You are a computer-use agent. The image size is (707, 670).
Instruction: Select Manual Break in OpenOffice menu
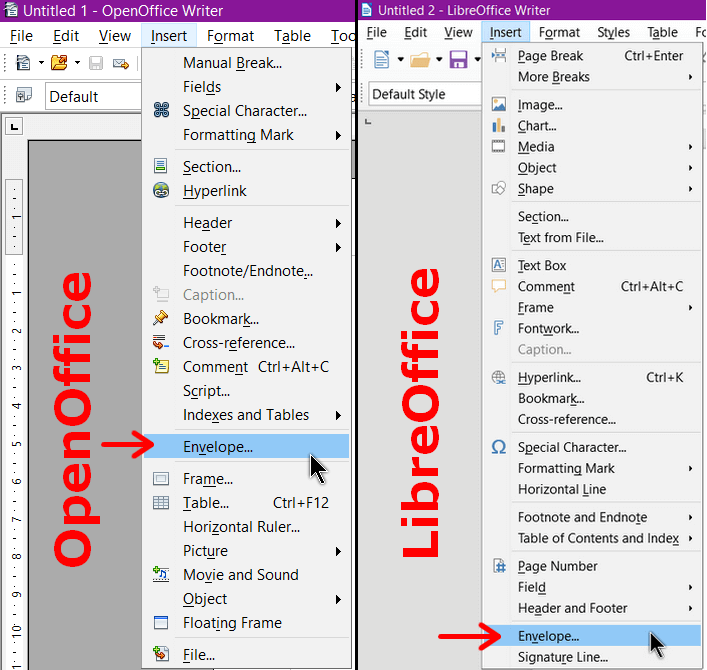(x=246, y=63)
